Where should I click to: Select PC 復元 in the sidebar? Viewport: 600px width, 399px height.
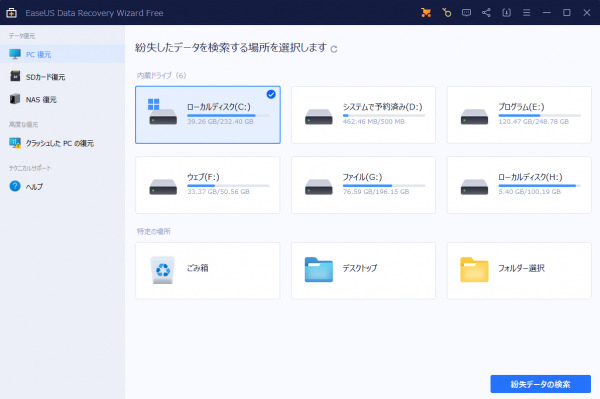point(62,54)
